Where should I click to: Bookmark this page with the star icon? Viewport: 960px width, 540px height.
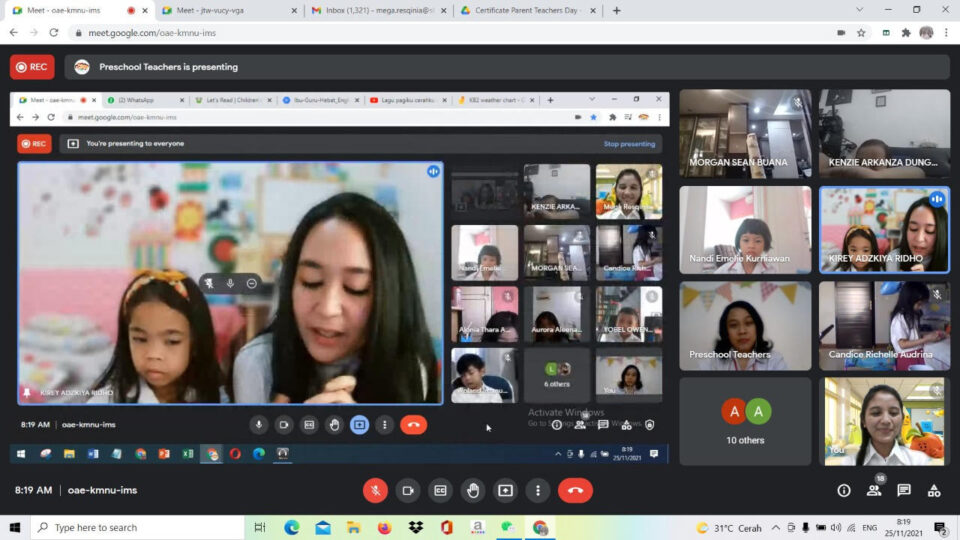tap(861, 32)
